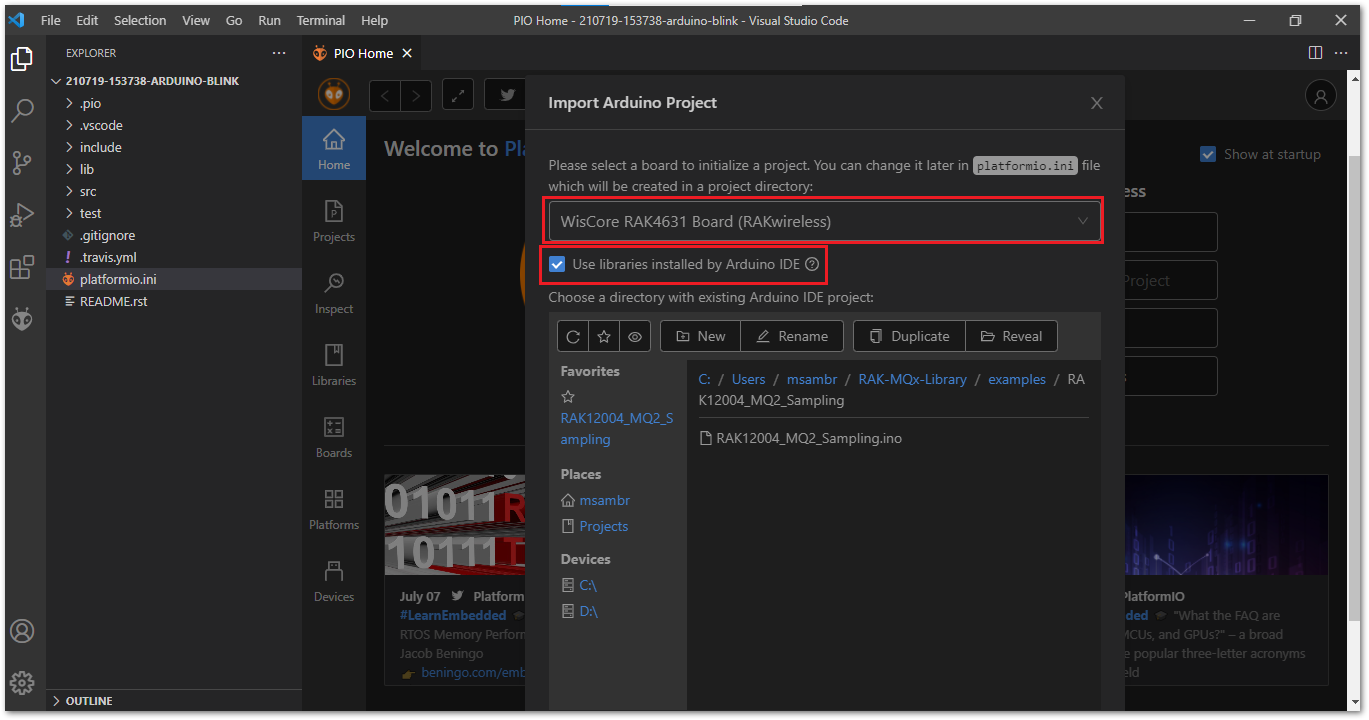
Task: Click the expand fullscreen icon in PIO toolbar
Action: point(458,95)
